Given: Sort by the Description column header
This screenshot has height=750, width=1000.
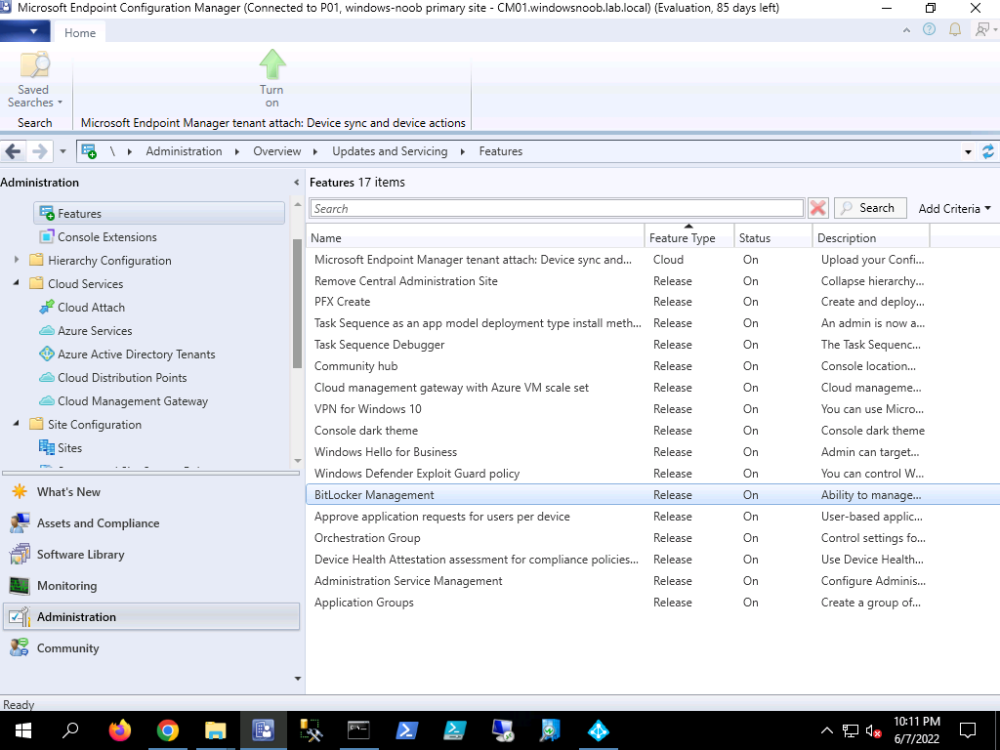Looking at the screenshot, I should (871, 238).
